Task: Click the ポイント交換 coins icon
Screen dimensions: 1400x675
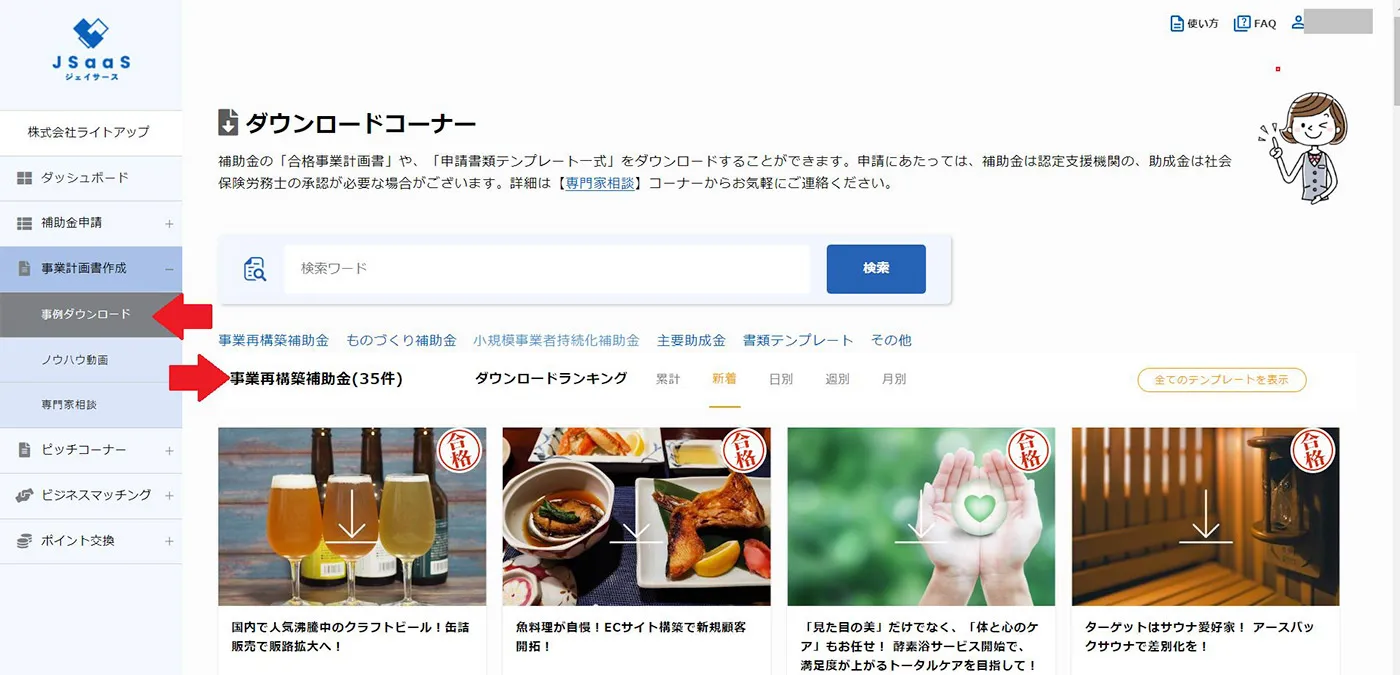Action: pos(25,541)
